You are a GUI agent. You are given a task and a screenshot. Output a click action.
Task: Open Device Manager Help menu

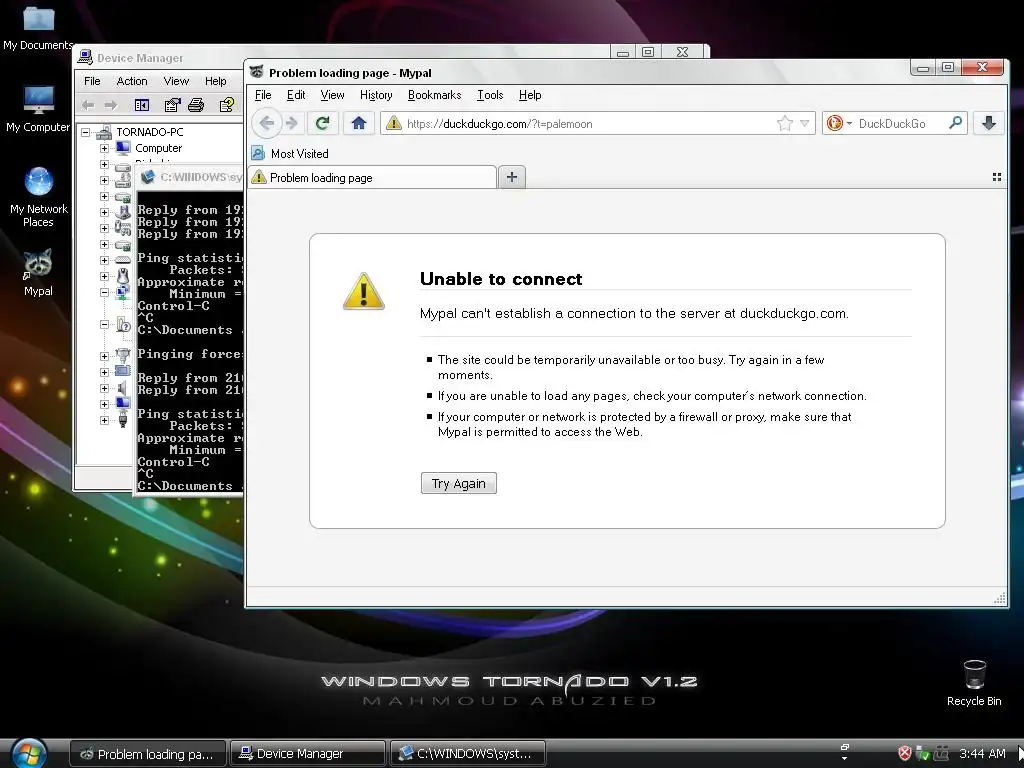(x=216, y=81)
